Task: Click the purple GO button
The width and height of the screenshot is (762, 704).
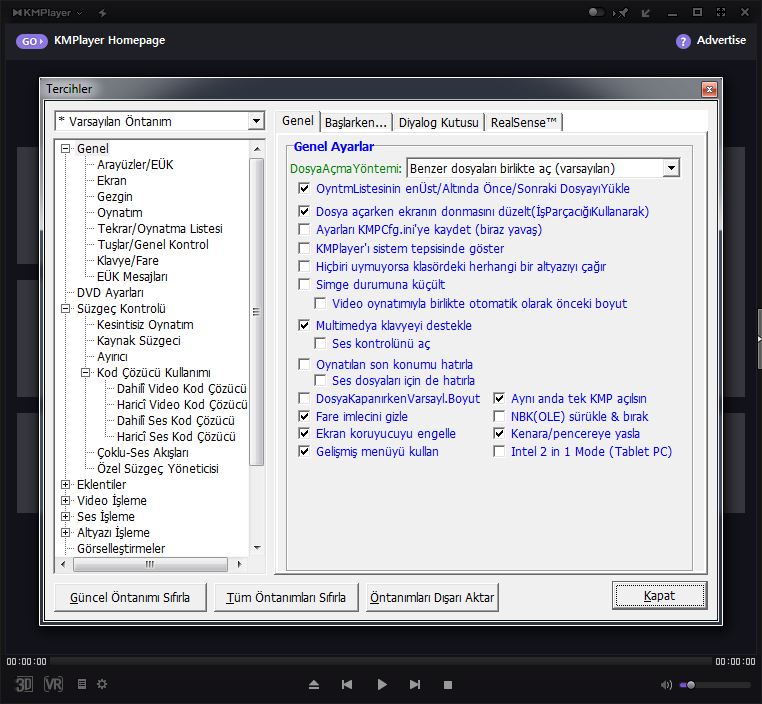Action: (32, 41)
